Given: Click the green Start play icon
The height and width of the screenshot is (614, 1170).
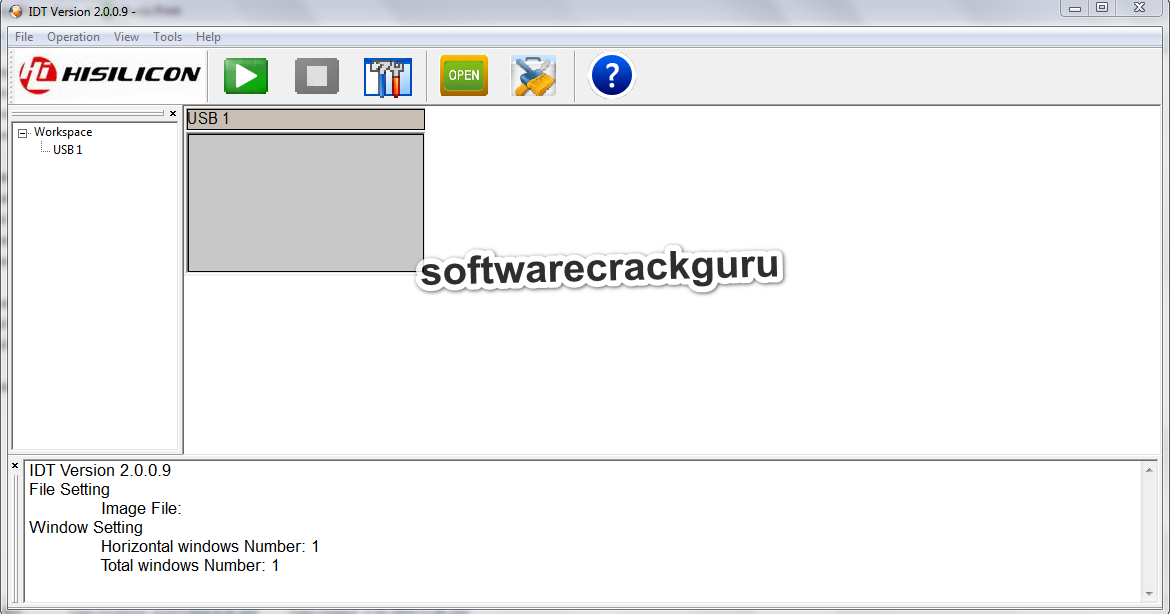Looking at the screenshot, I should 245,76.
